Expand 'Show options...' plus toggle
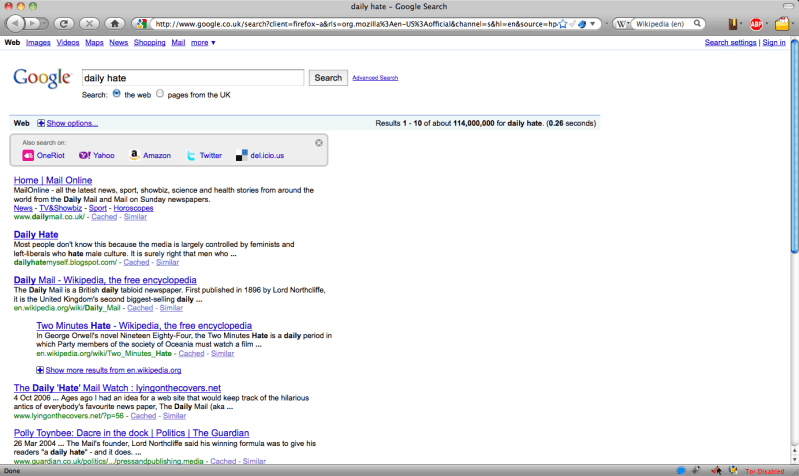This screenshot has width=799, height=476. (41, 123)
